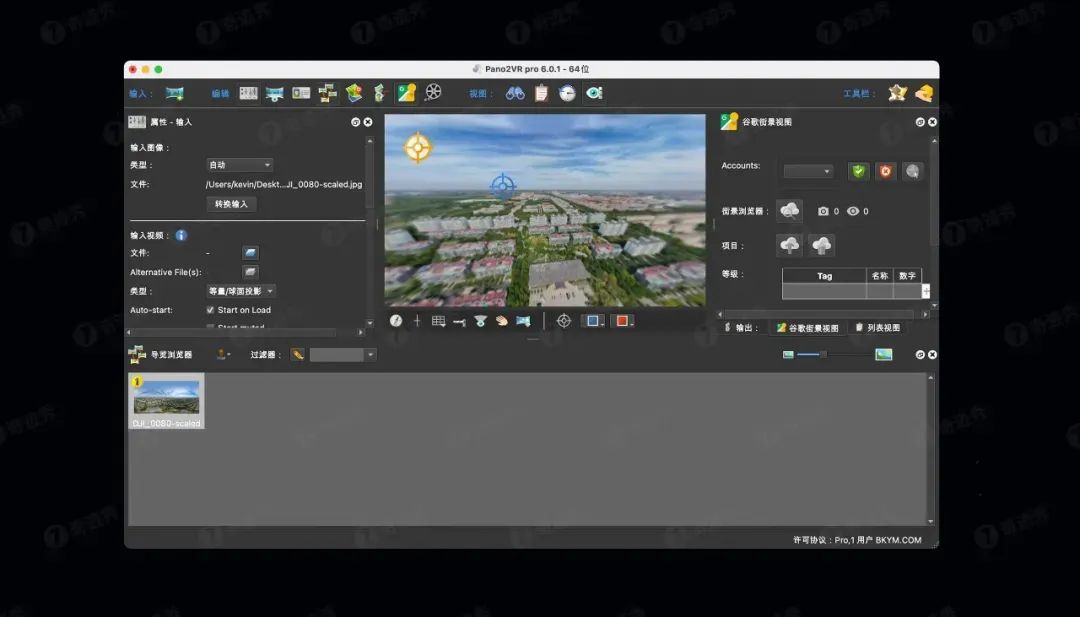
Task: Click the input panorama icon beside 输入
Action: point(175,93)
